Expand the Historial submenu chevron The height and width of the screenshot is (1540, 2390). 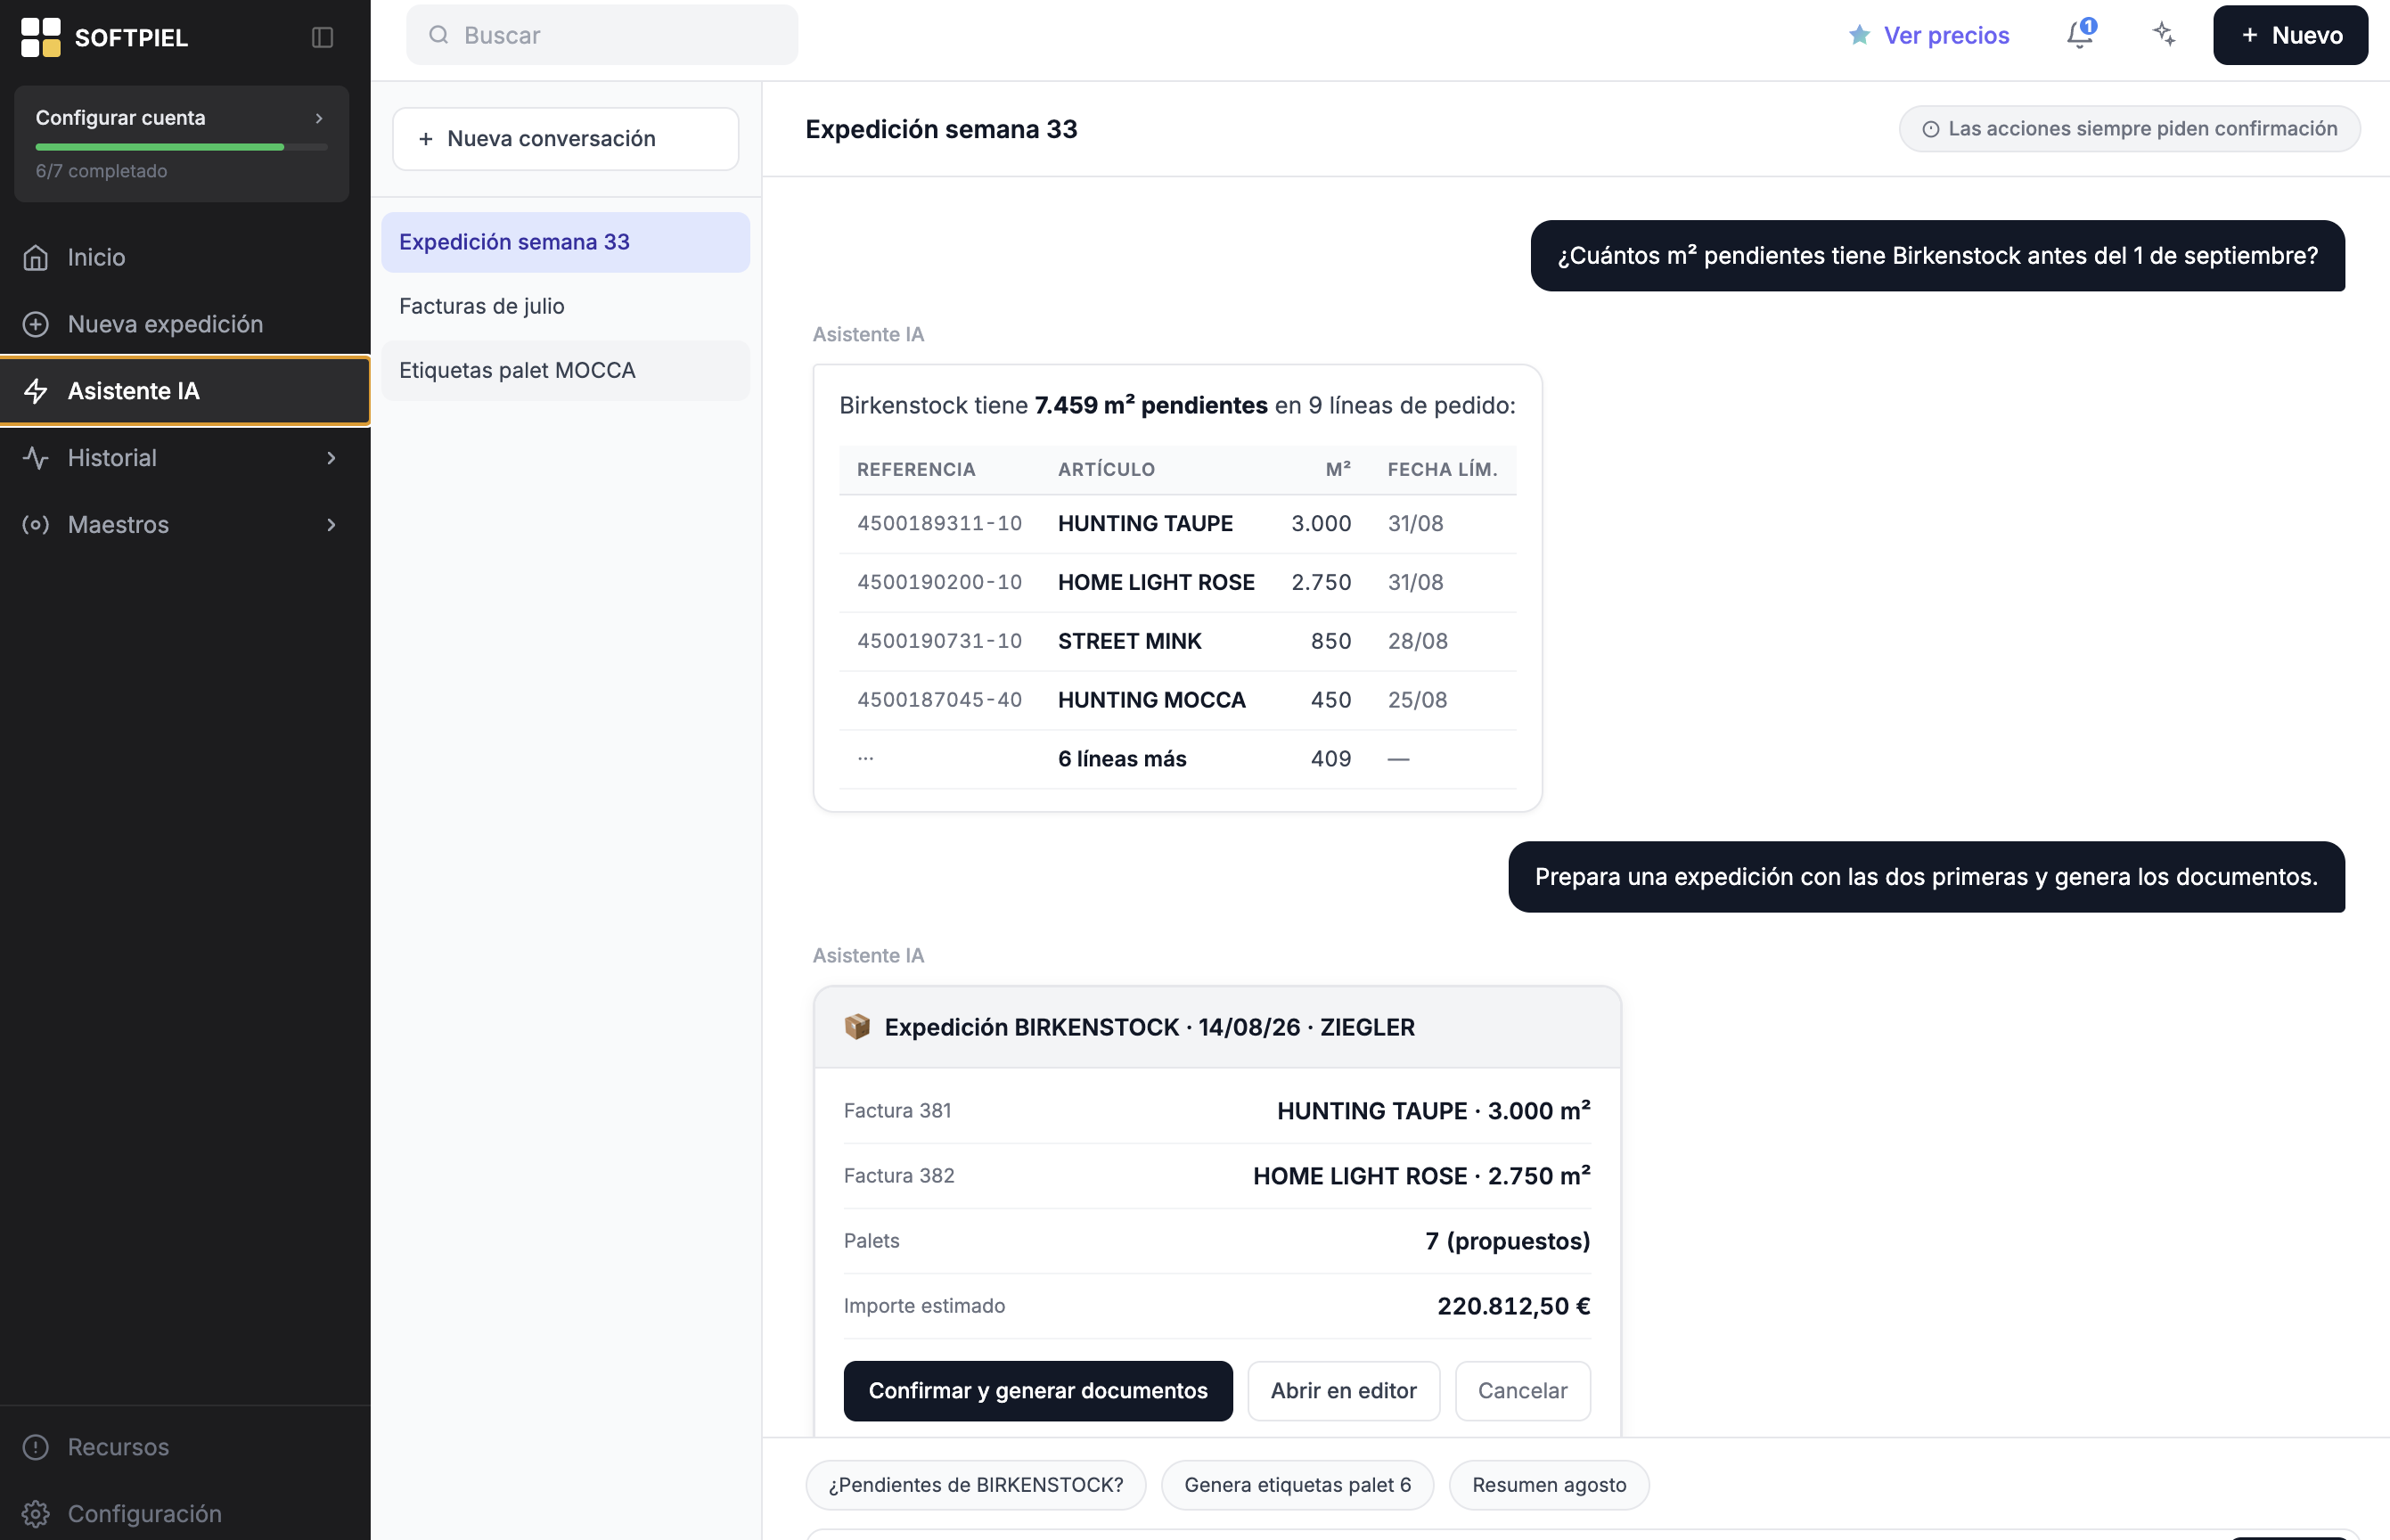click(331, 458)
